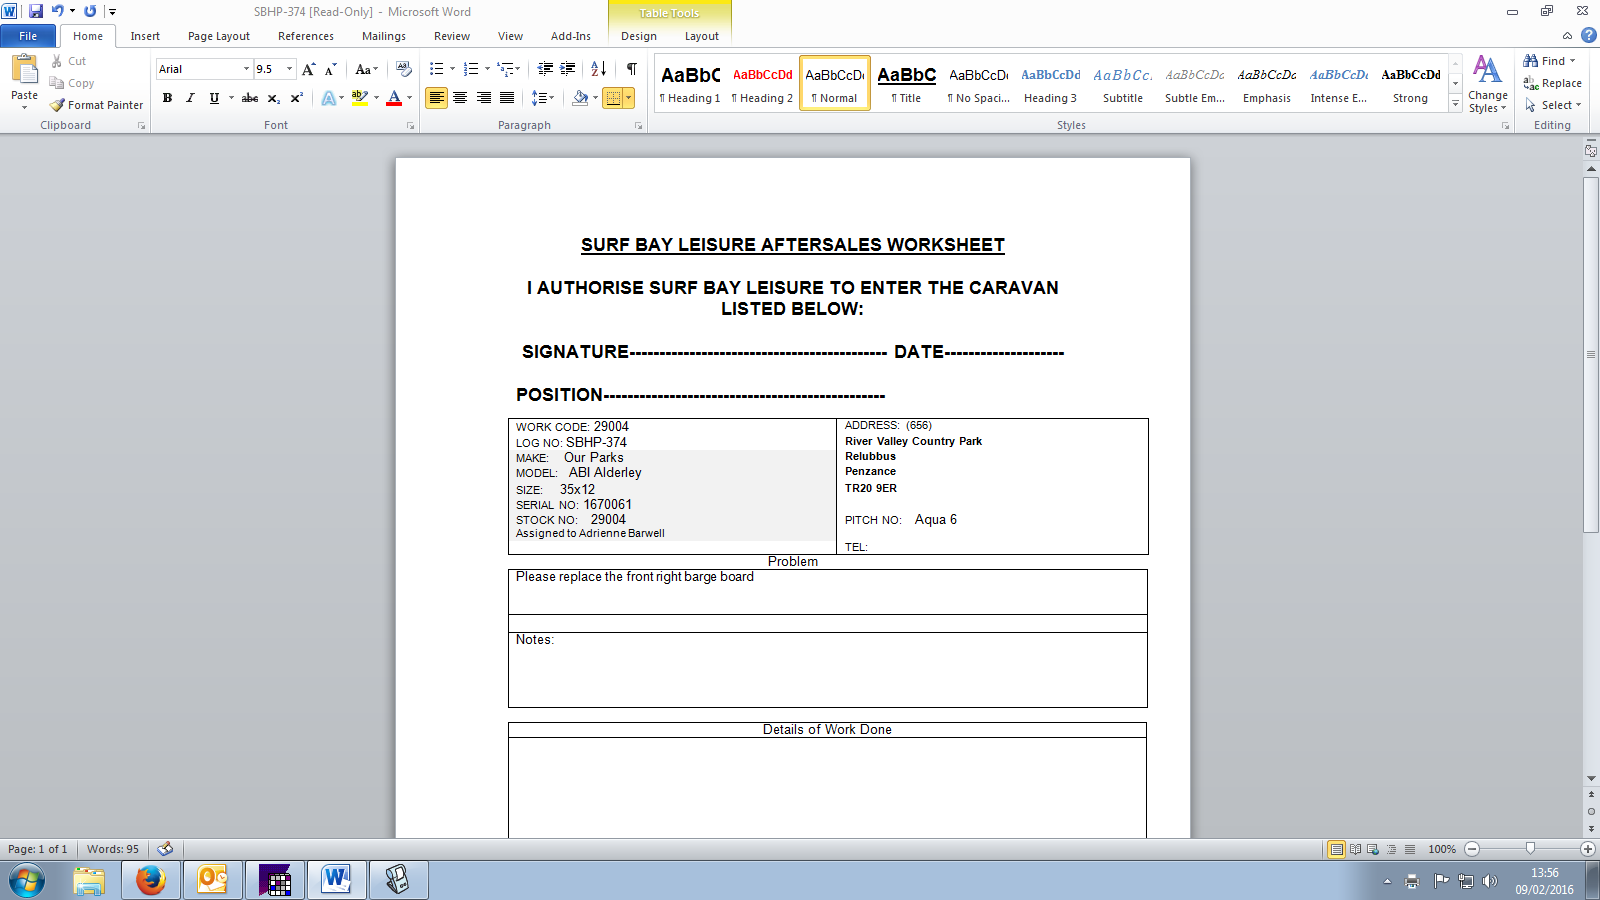Click the Format Painter tool
This screenshot has height=900, width=1600.
coord(97,105)
